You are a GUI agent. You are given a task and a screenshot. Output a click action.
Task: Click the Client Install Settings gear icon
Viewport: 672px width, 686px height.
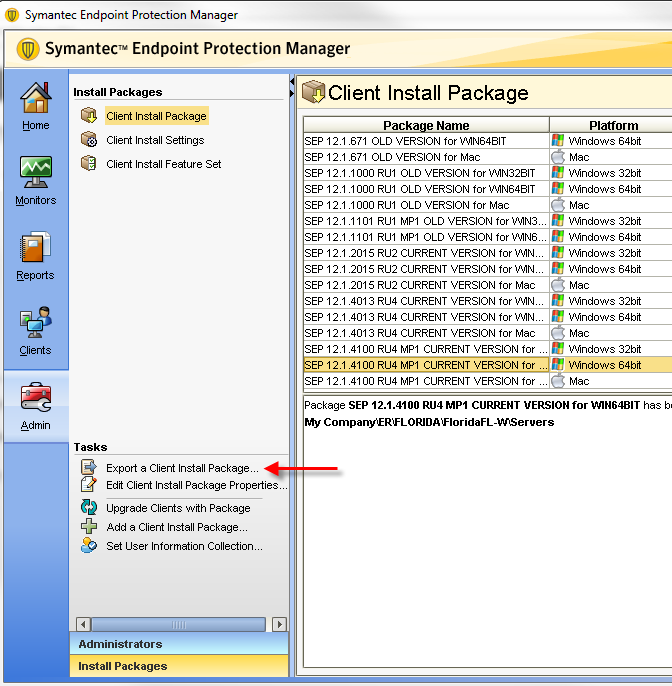(x=89, y=140)
